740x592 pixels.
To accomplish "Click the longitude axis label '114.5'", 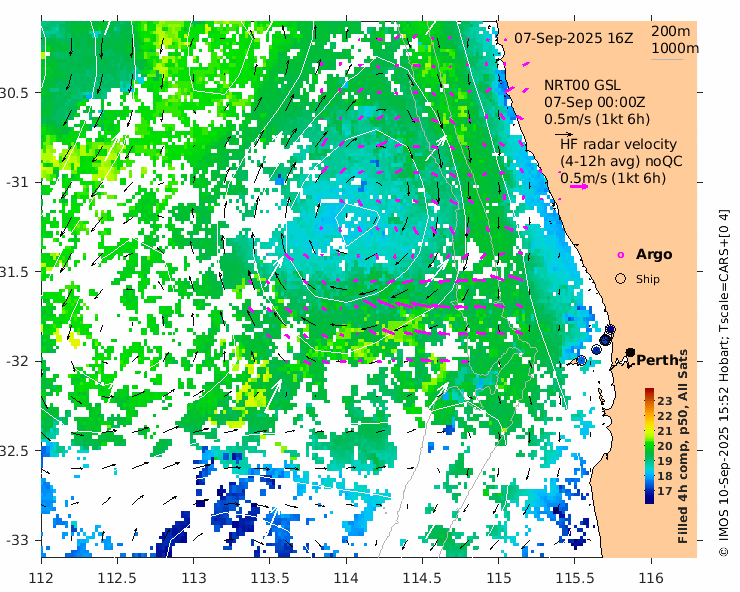I will 422,578.
